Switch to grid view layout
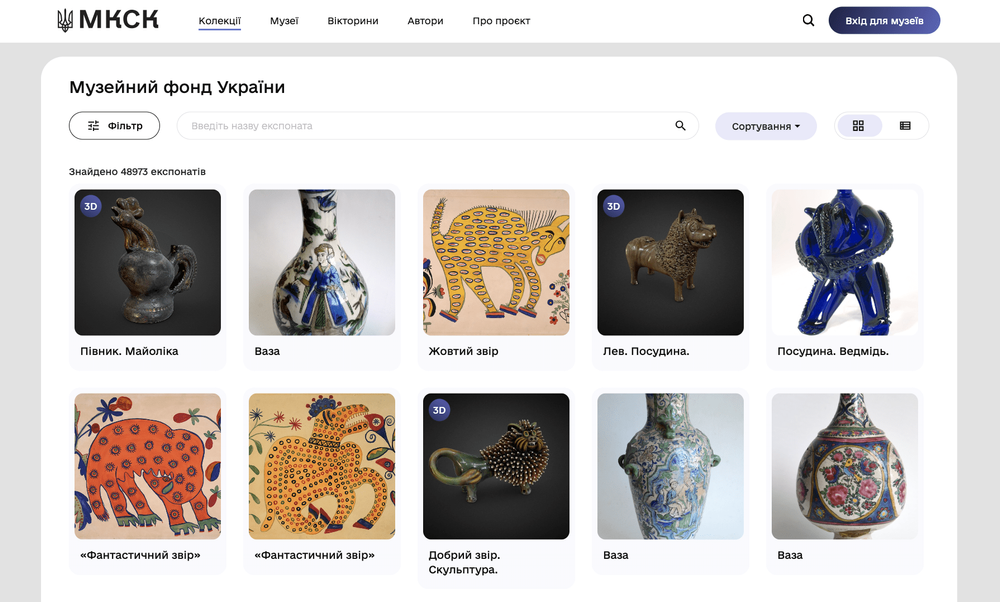The height and width of the screenshot is (602, 1000). [858, 126]
